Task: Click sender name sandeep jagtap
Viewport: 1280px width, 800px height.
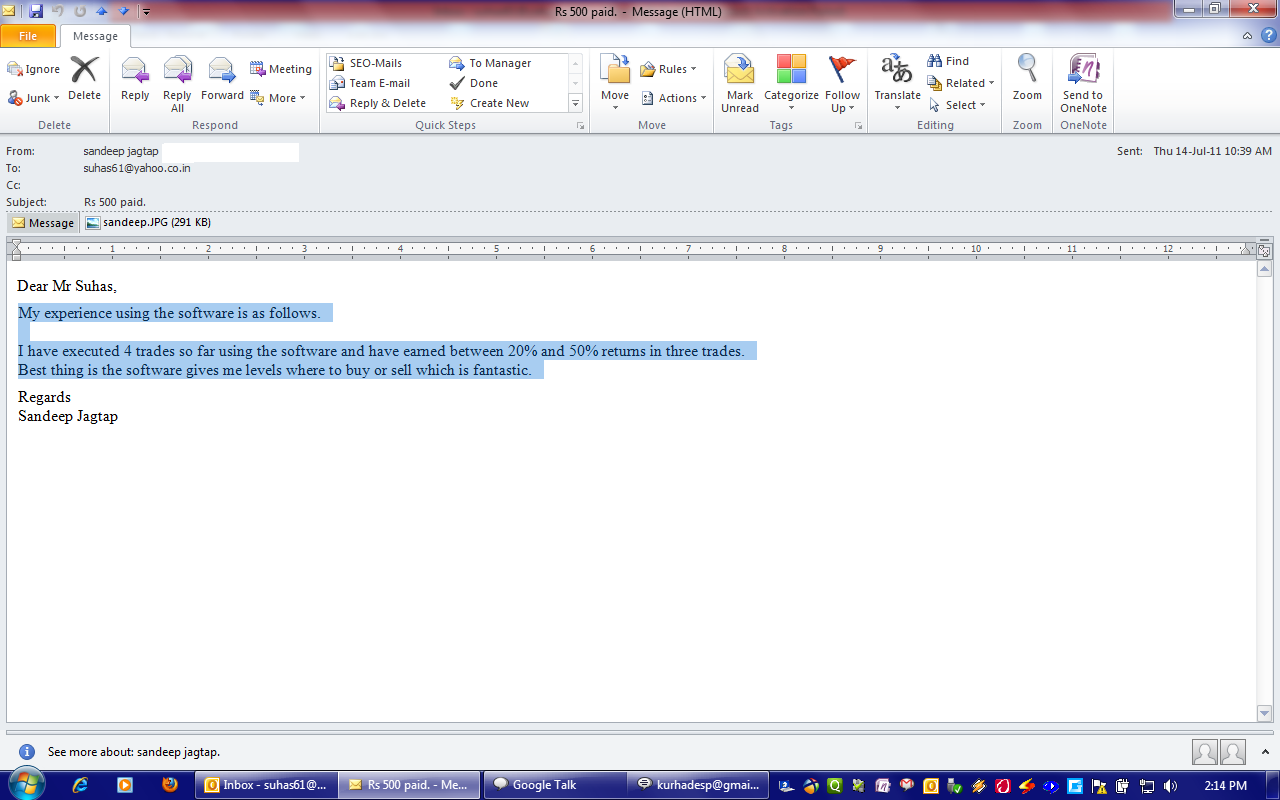Action: tap(121, 151)
